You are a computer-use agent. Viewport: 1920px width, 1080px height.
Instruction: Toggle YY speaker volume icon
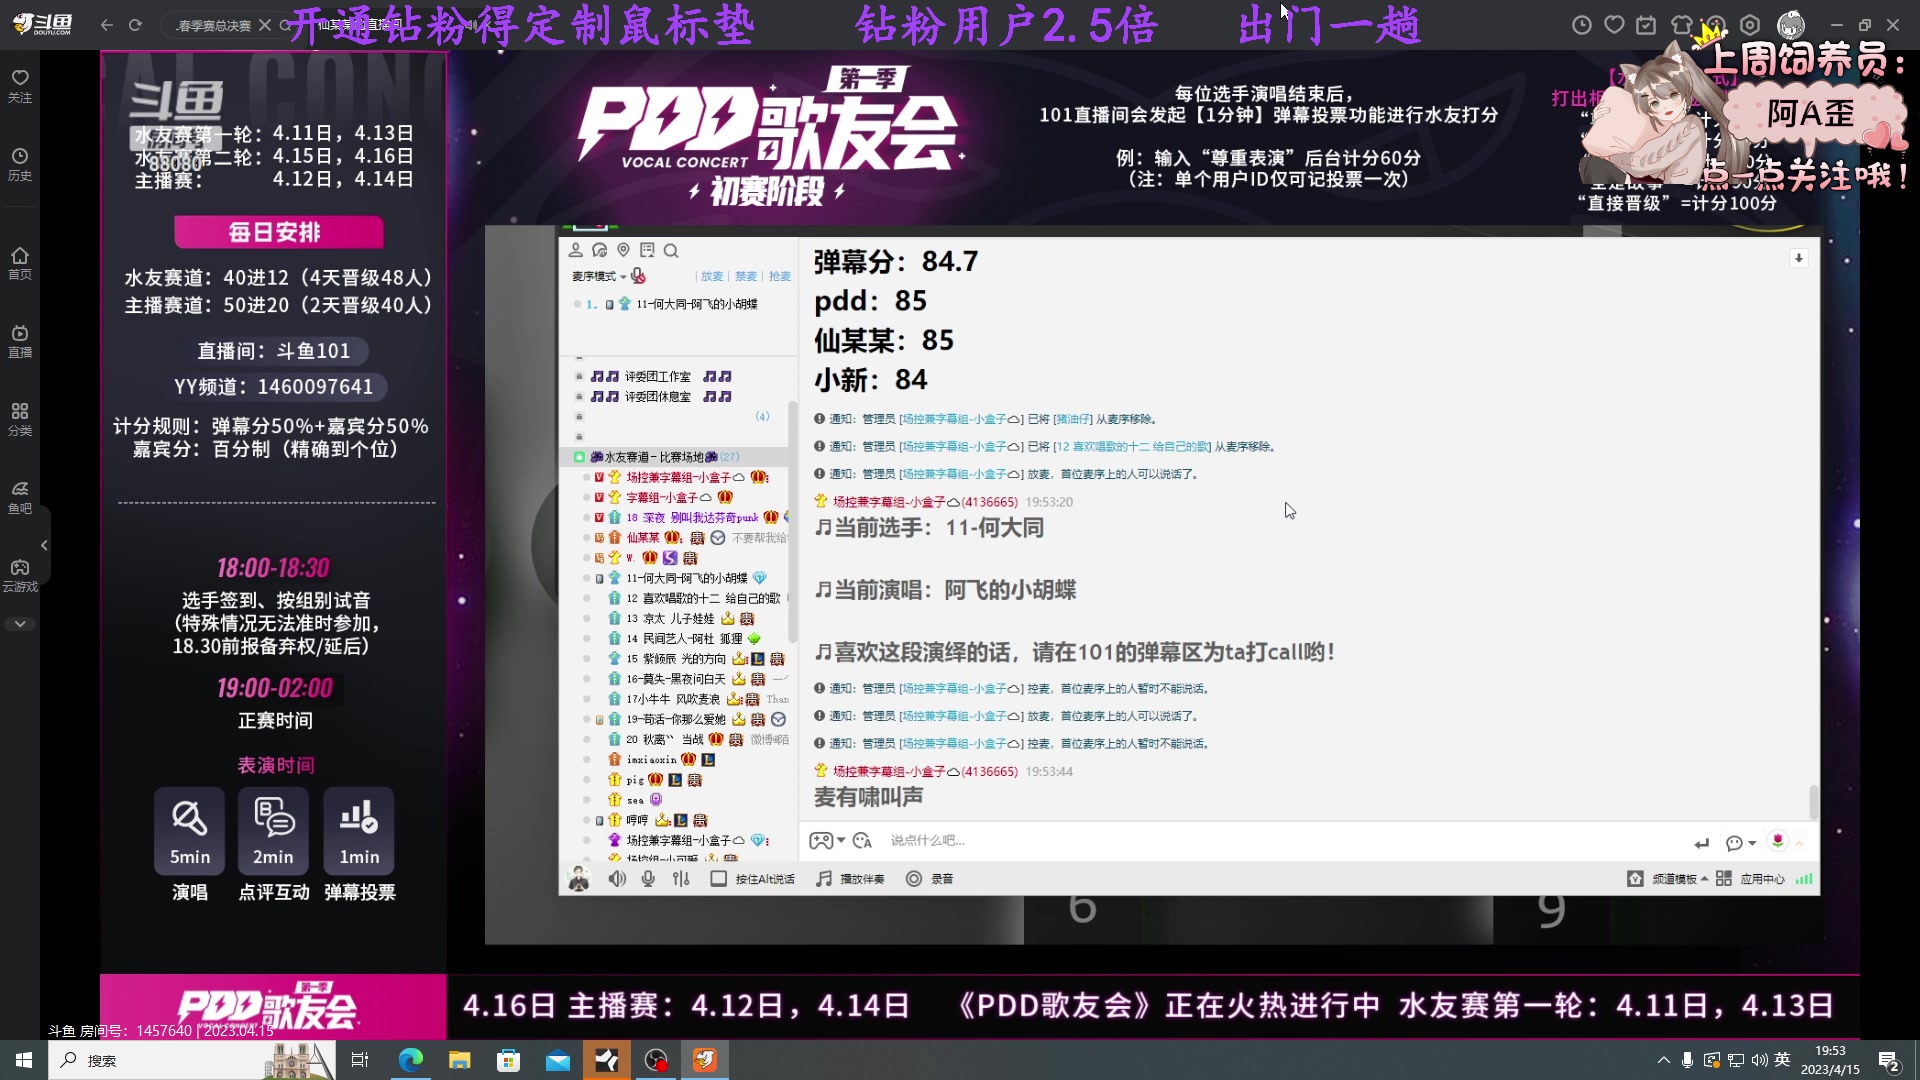(617, 879)
